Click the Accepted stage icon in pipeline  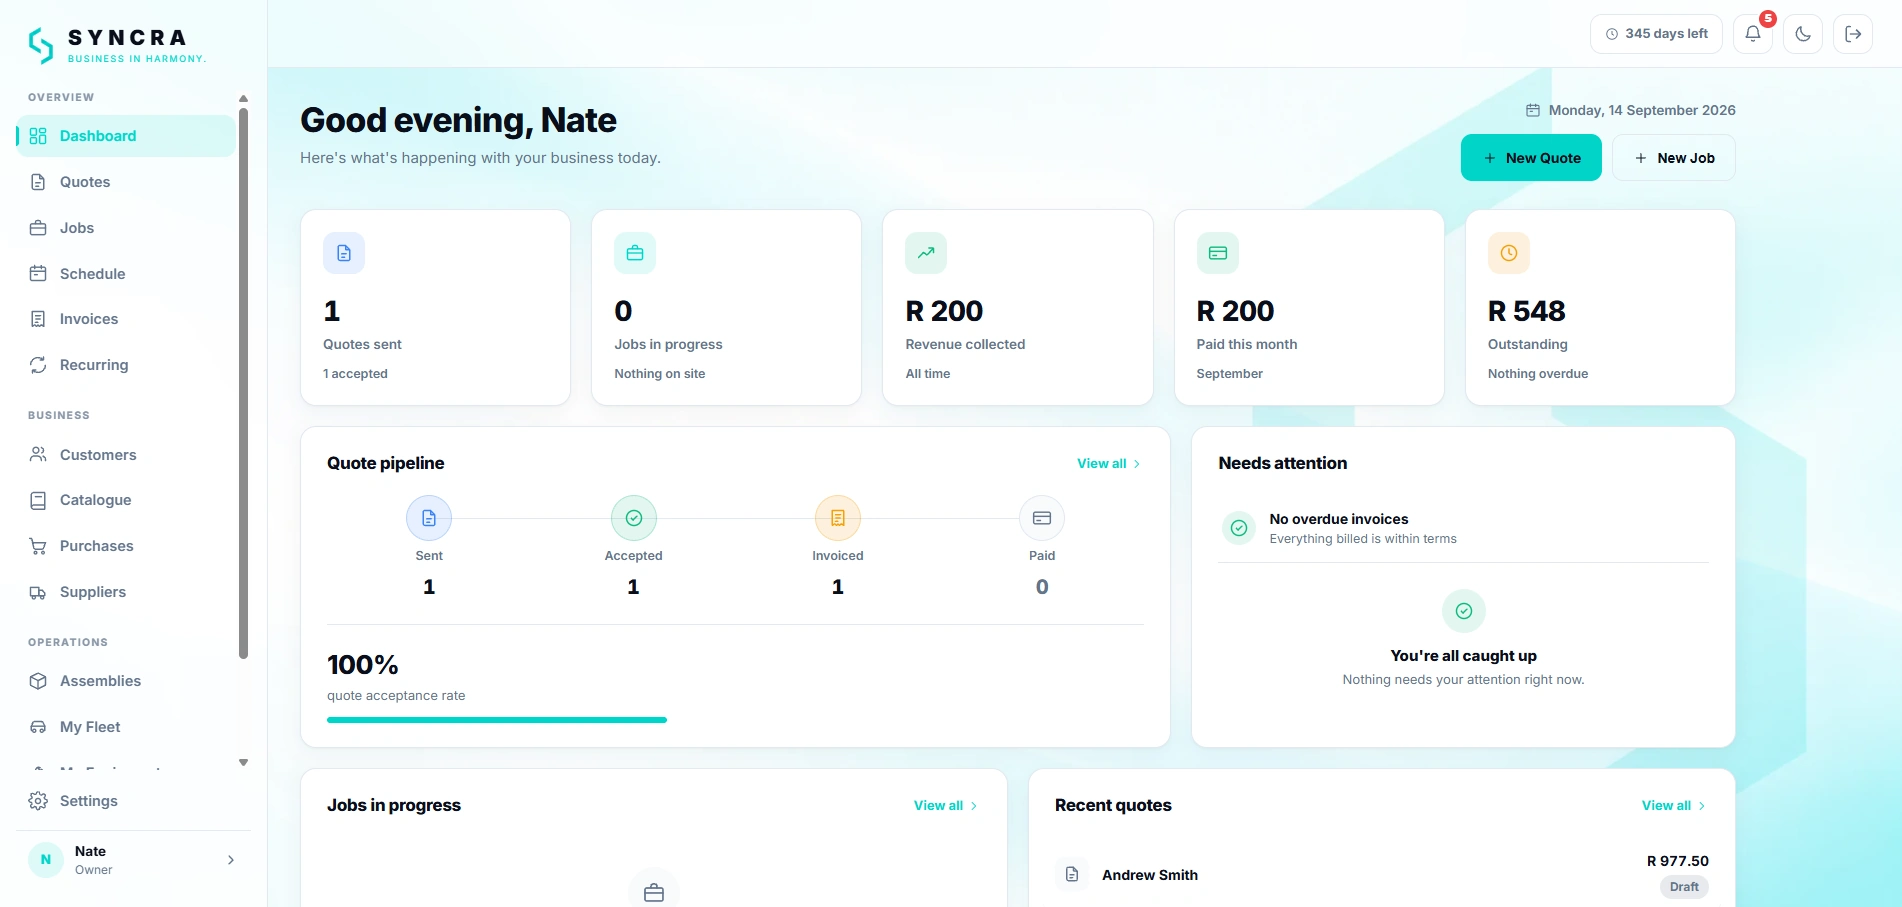634,518
